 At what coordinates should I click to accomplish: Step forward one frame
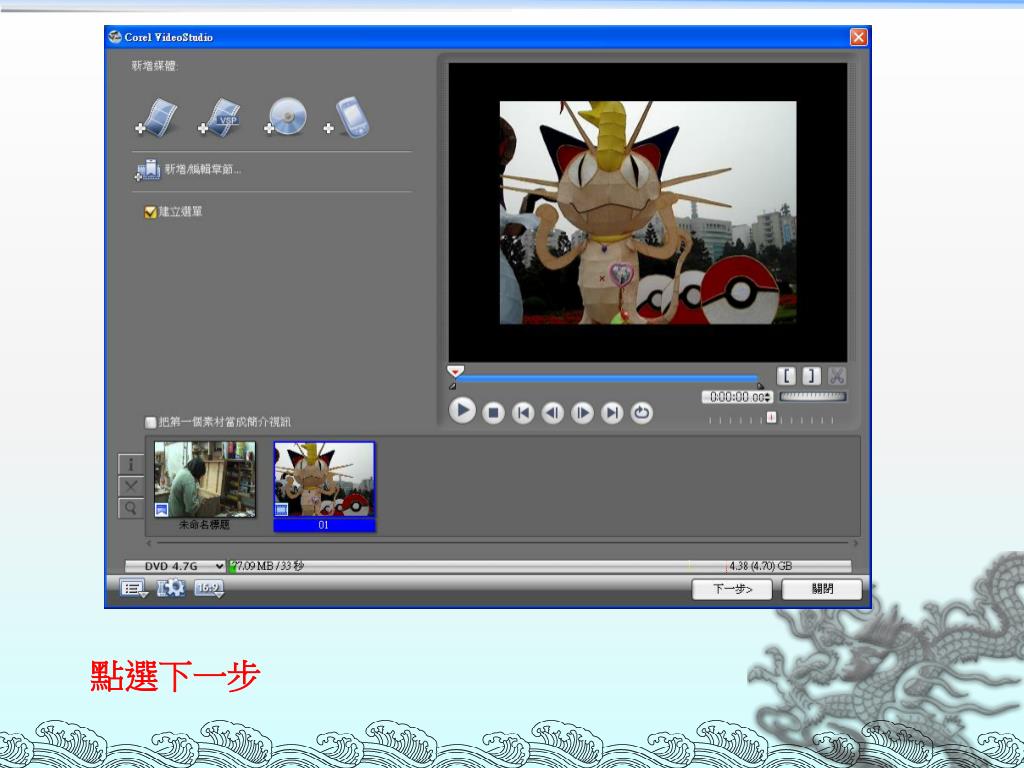tap(582, 413)
